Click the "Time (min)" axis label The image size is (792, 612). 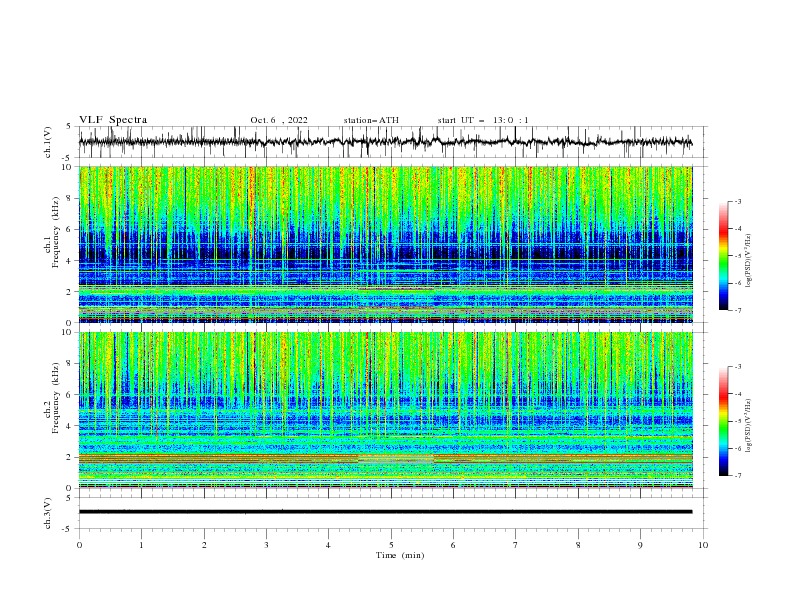coord(400,555)
